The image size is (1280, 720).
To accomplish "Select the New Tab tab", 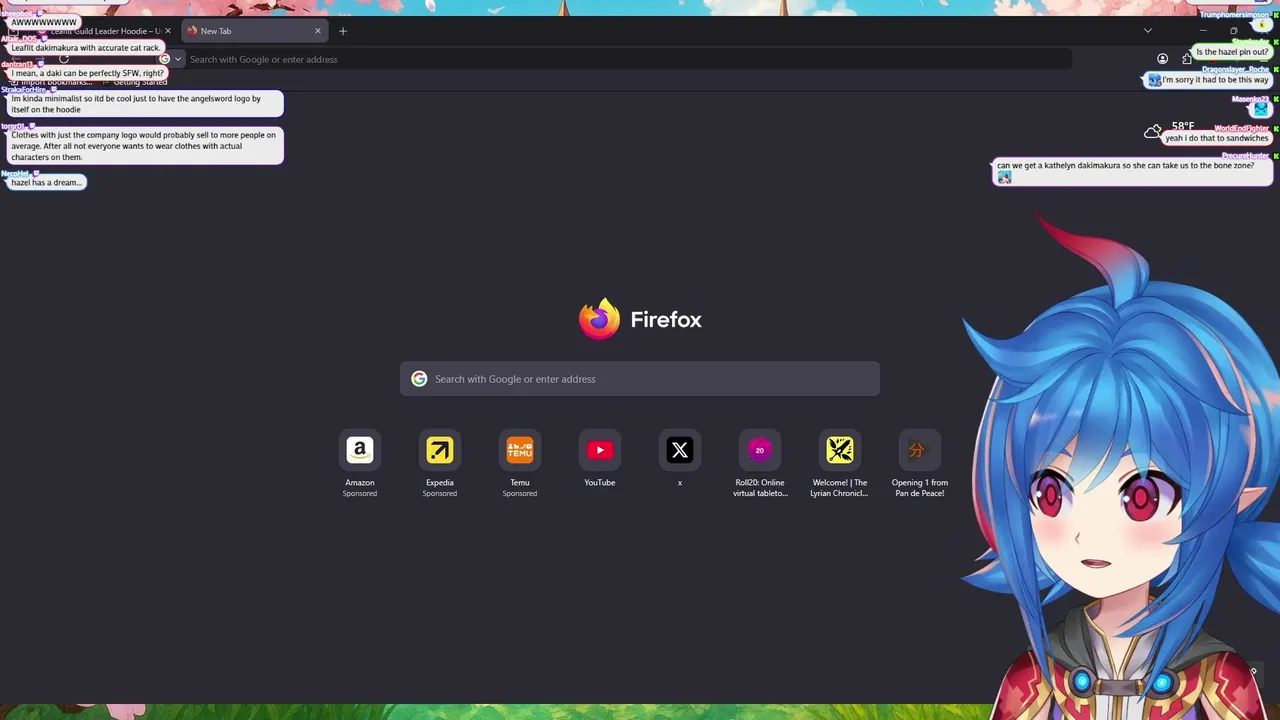I will 254,31.
